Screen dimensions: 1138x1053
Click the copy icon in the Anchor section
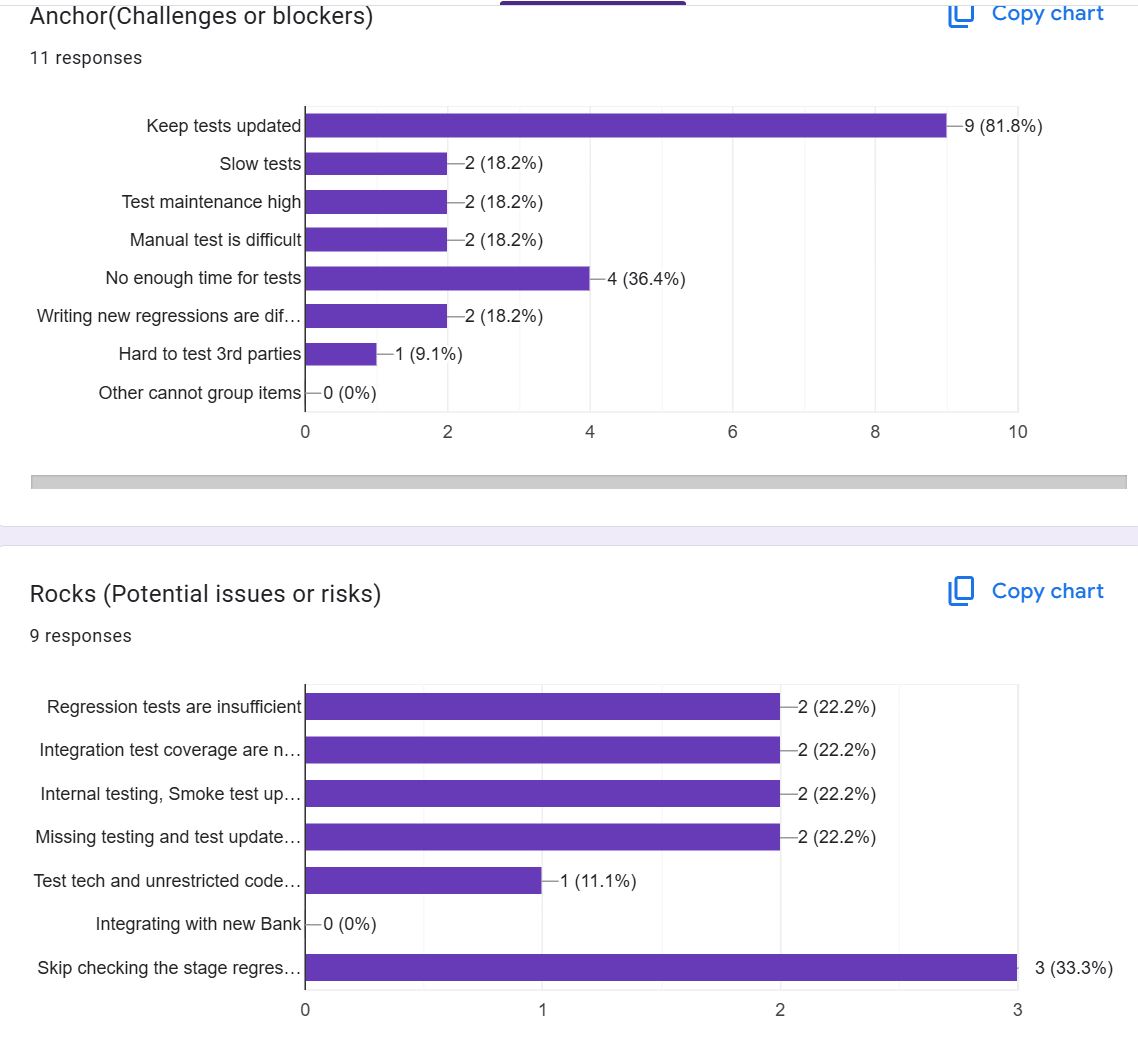pyautogui.click(x=960, y=13)
